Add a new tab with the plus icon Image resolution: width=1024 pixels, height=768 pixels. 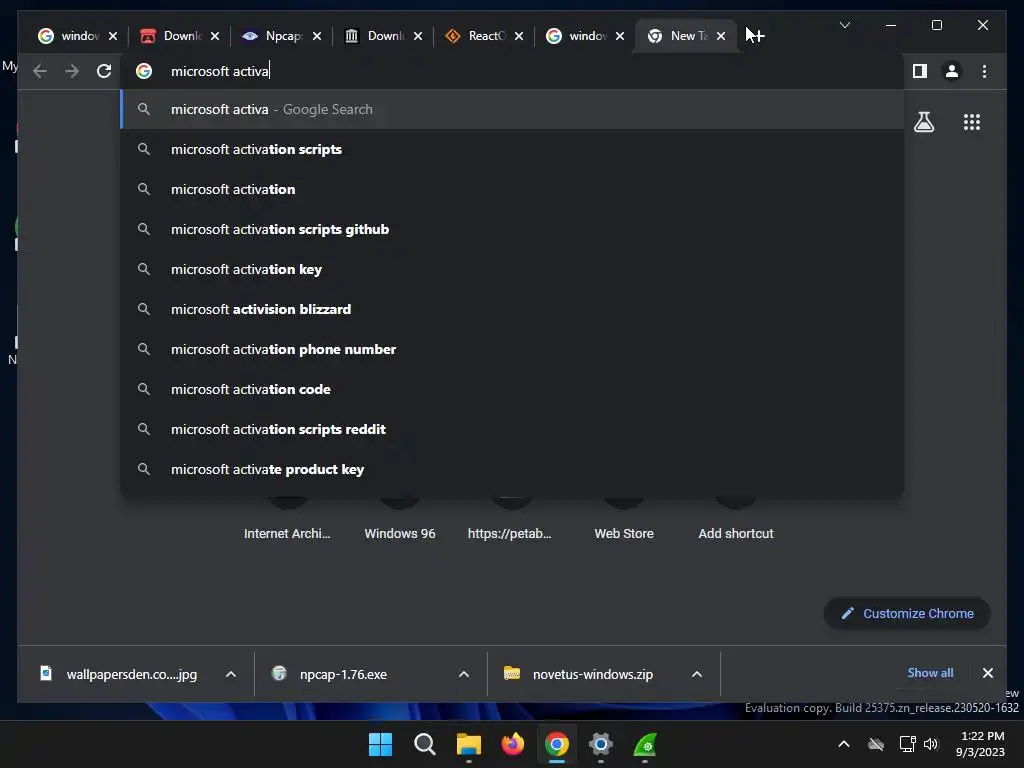[758, 36]
